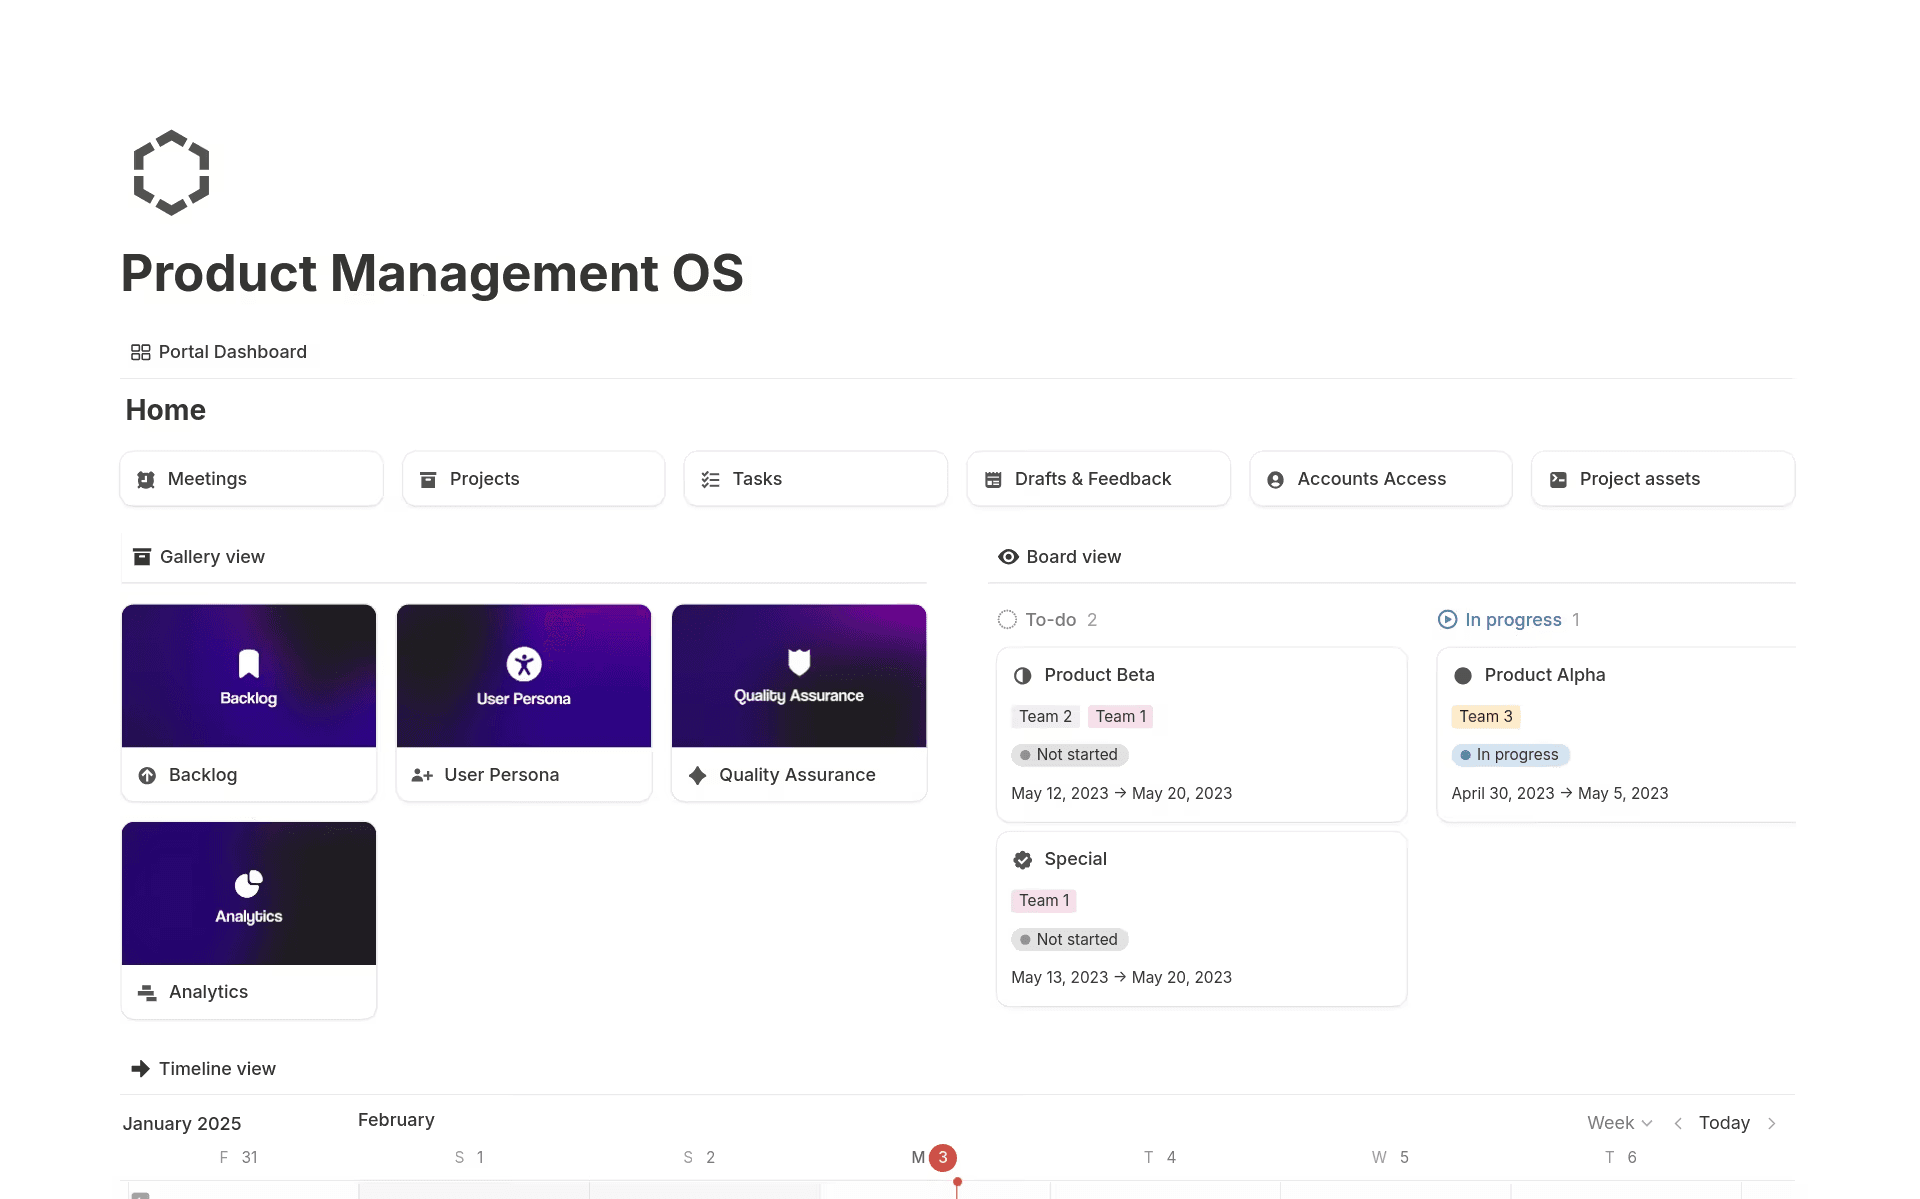This screenshot has width=1920, height=1199.
Task: Click the pink Team 1 tag on the Special card
Action: 1043,900
